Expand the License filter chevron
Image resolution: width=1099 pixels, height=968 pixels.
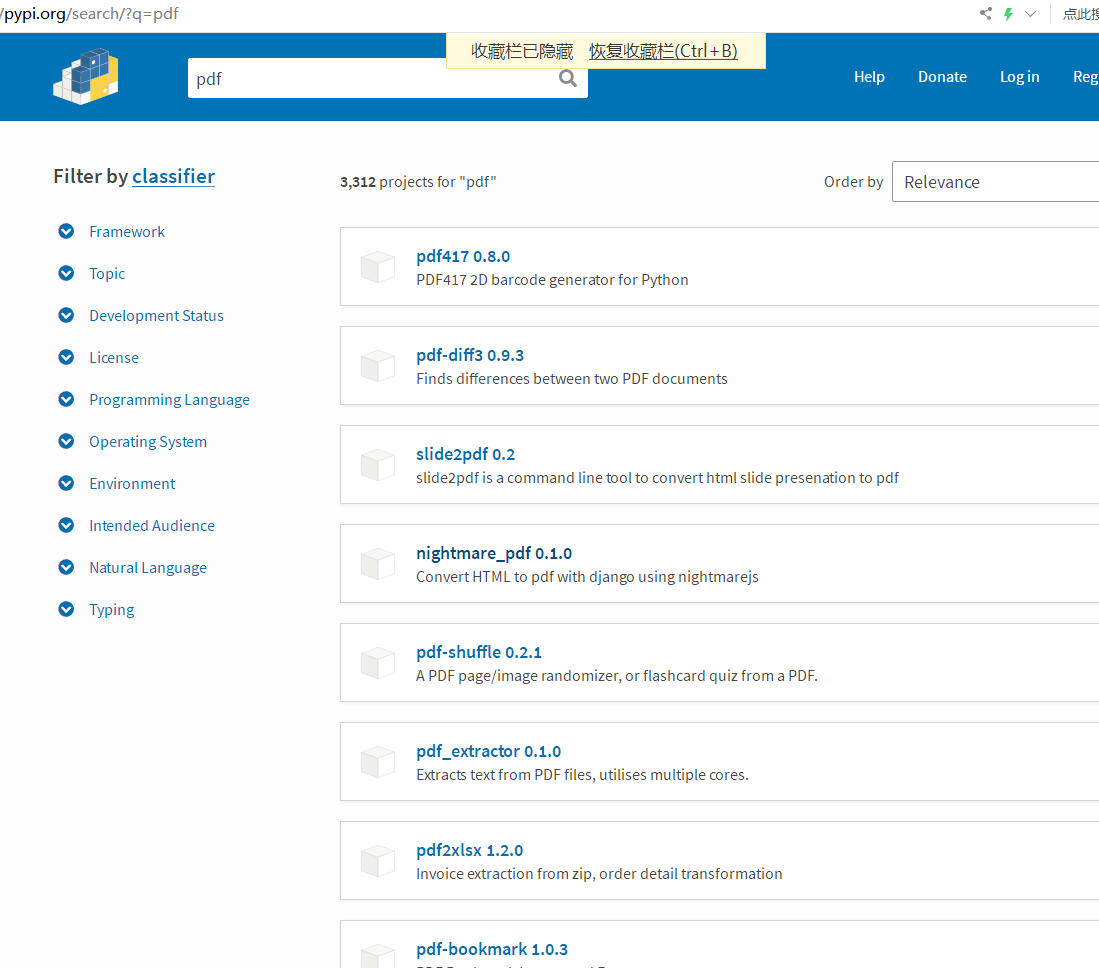(x=66, y=357)
